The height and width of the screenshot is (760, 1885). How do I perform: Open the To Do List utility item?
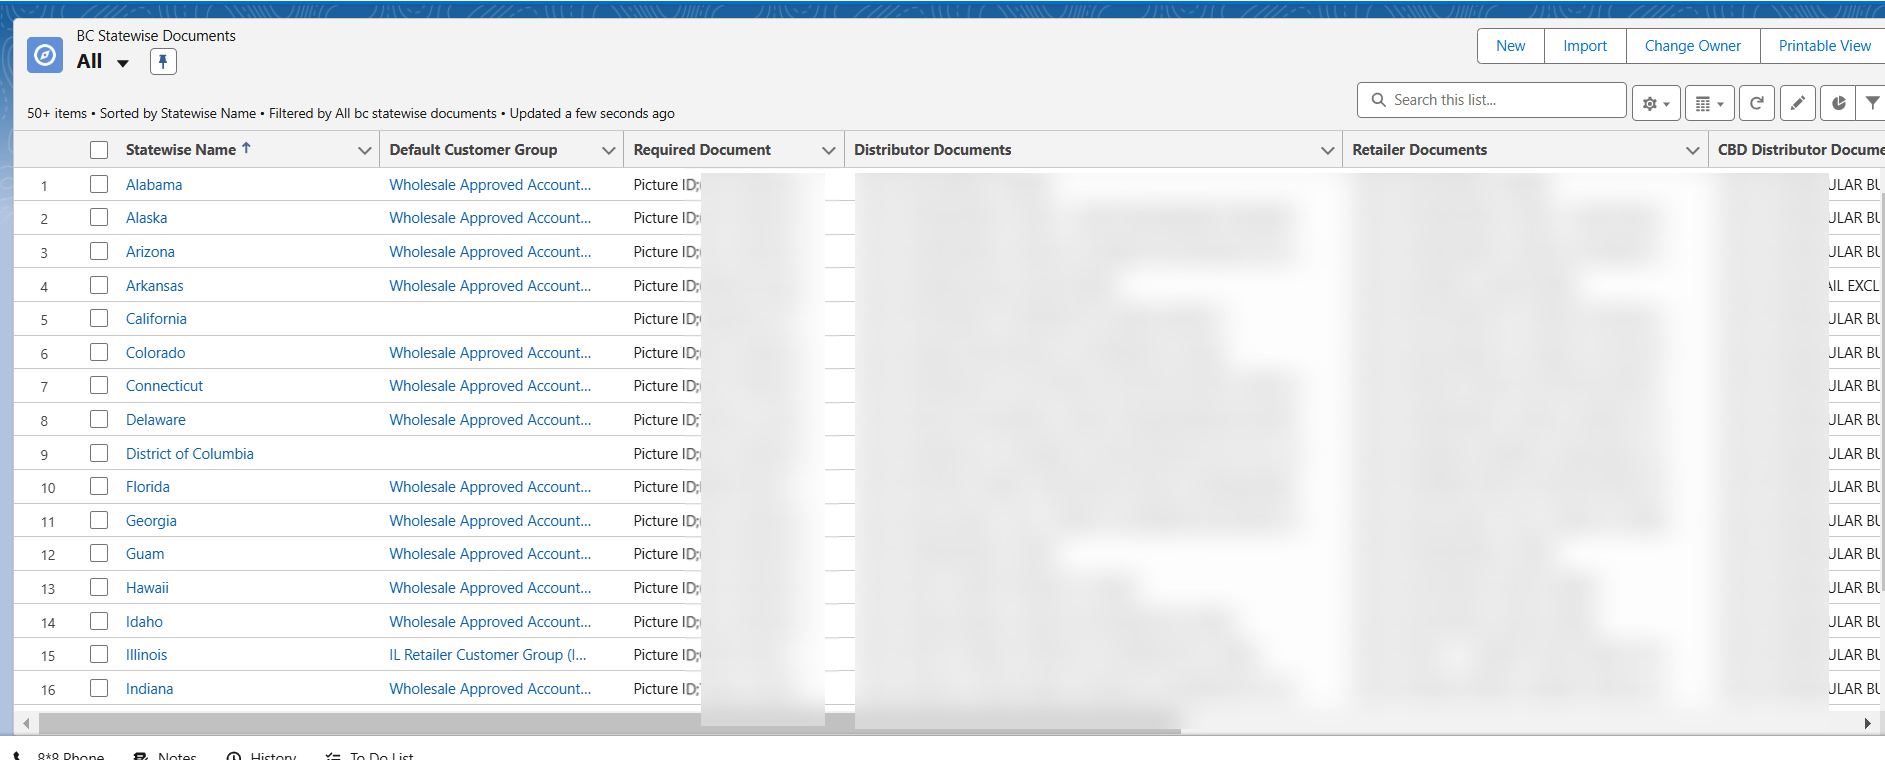(370, 756)
